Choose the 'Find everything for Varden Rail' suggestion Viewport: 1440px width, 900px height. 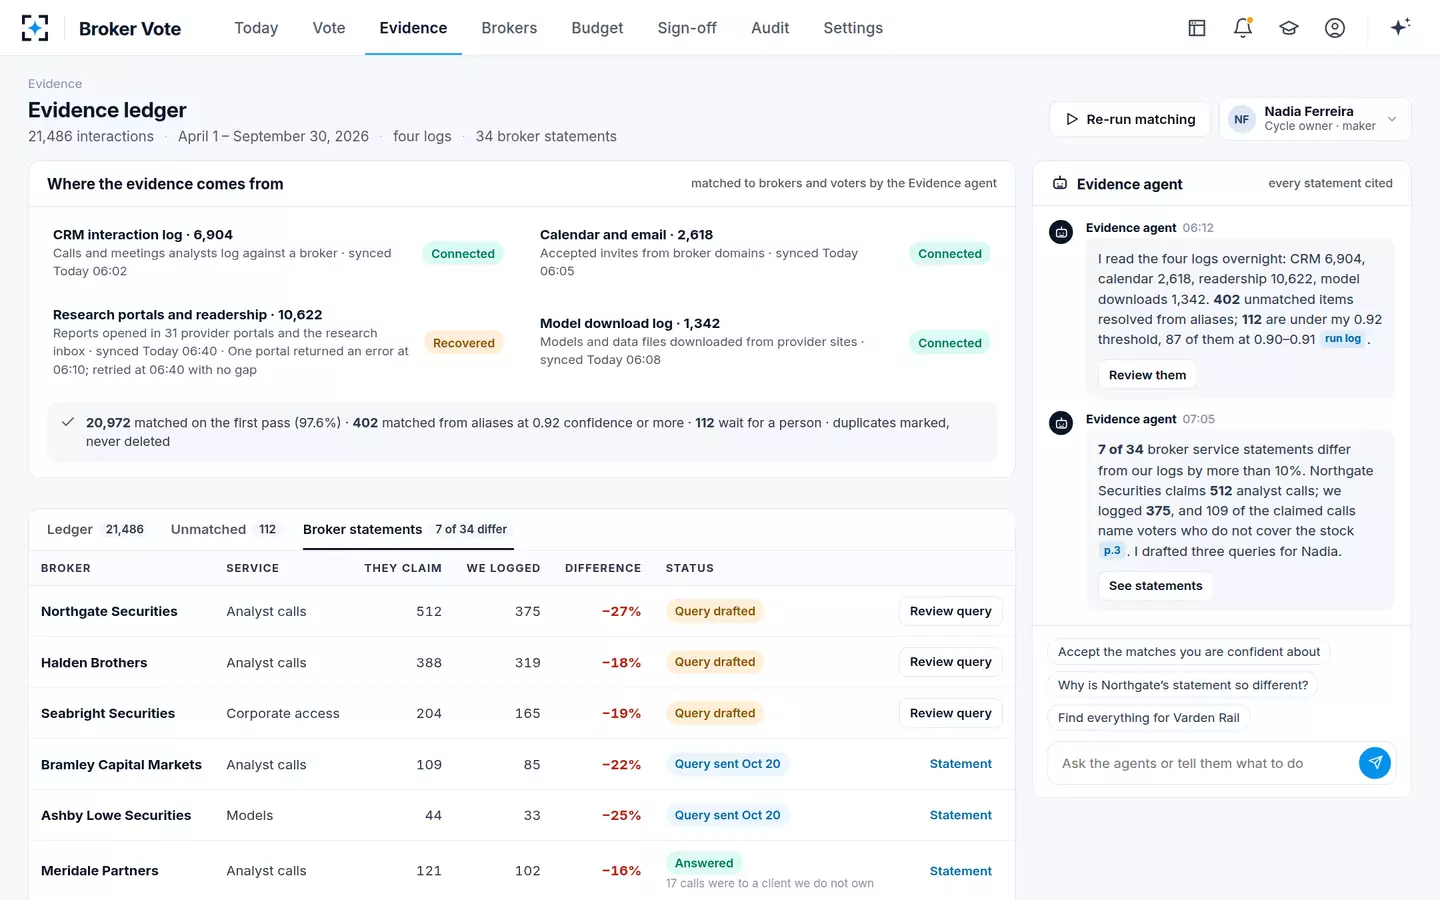pos(1148,718)
